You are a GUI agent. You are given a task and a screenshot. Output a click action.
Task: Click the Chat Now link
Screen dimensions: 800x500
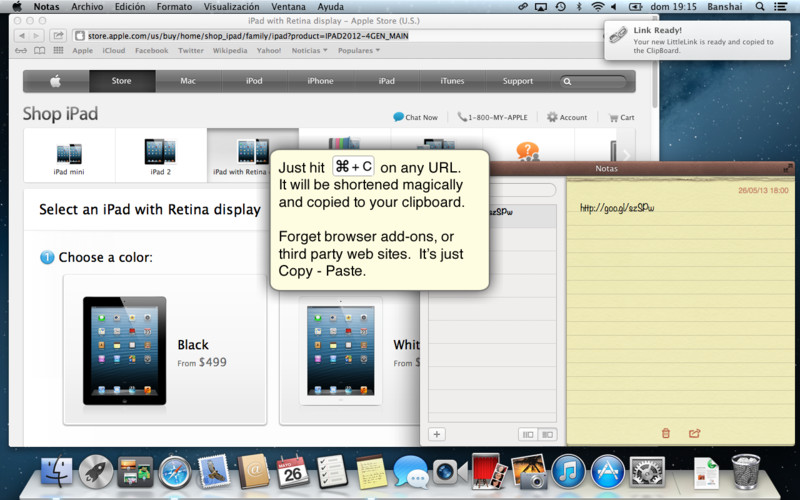(x=415, y=117)
